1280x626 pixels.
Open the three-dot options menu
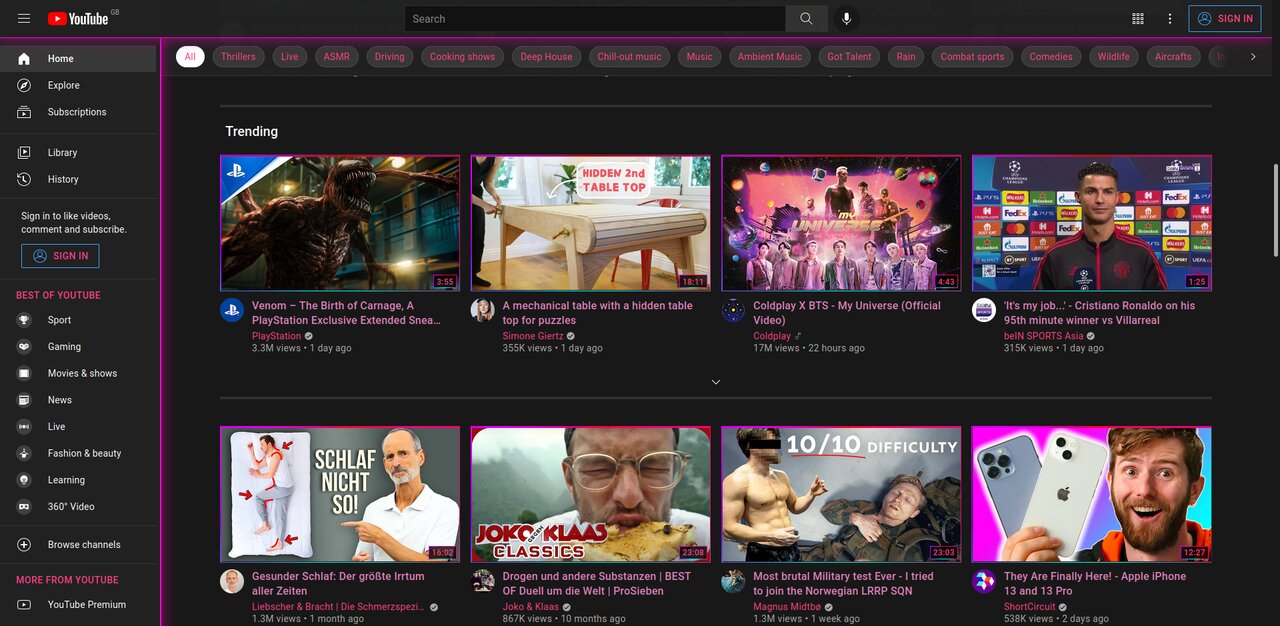tap(1169, 18)
